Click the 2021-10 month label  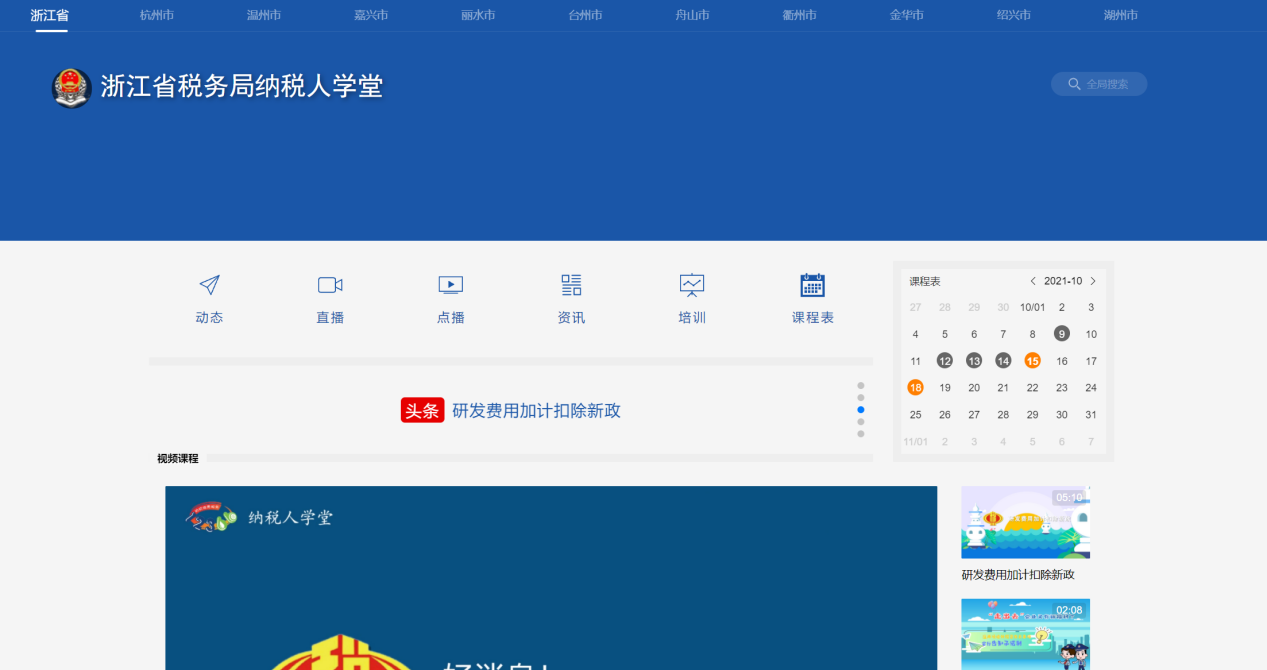coord(1063,281)
